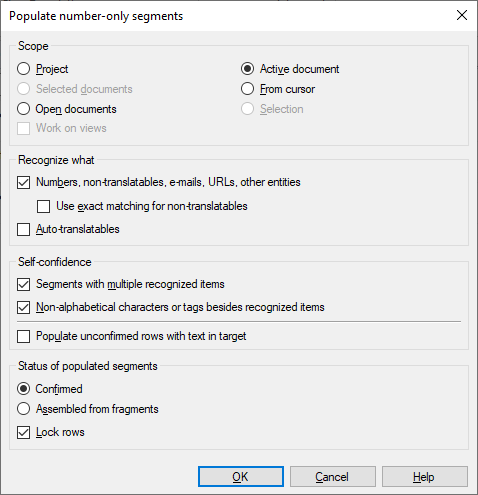The image size is (478, 495).
Task: Choose Open documents scope option
Action: click(23, 109)
